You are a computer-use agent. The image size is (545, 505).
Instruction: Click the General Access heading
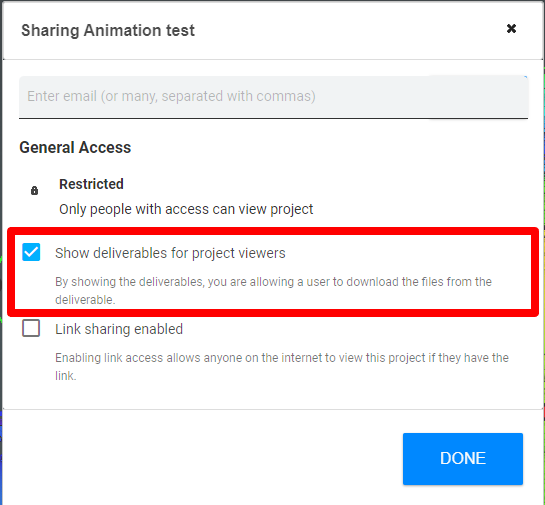coord(75,147)
